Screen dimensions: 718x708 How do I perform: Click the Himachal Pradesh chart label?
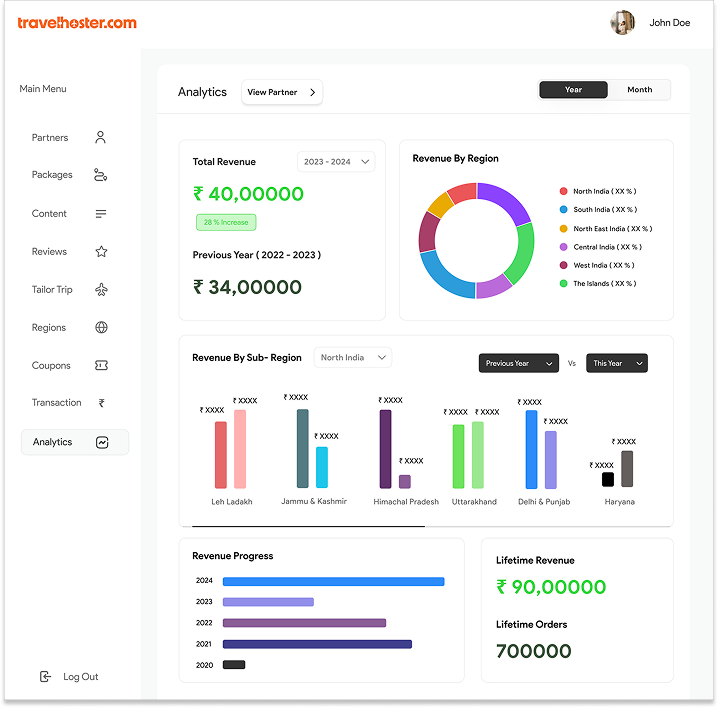406,502
